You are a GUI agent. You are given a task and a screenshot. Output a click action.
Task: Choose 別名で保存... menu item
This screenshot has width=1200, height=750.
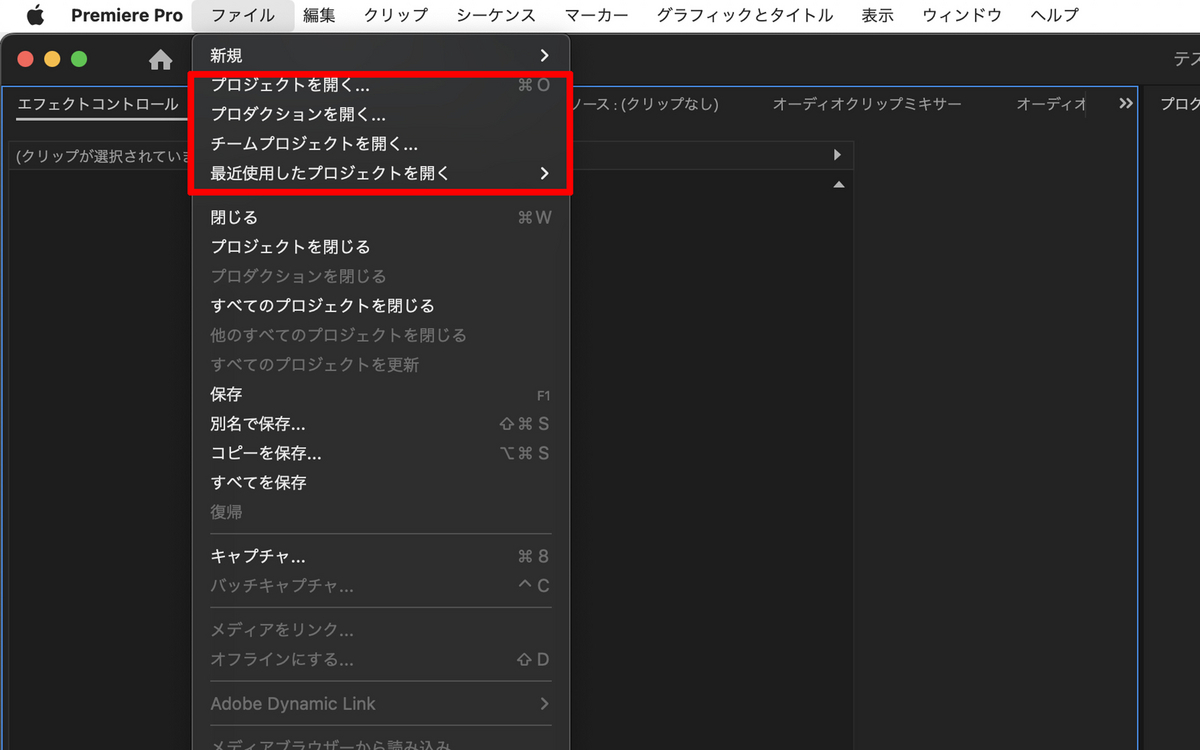coord(380,424)
